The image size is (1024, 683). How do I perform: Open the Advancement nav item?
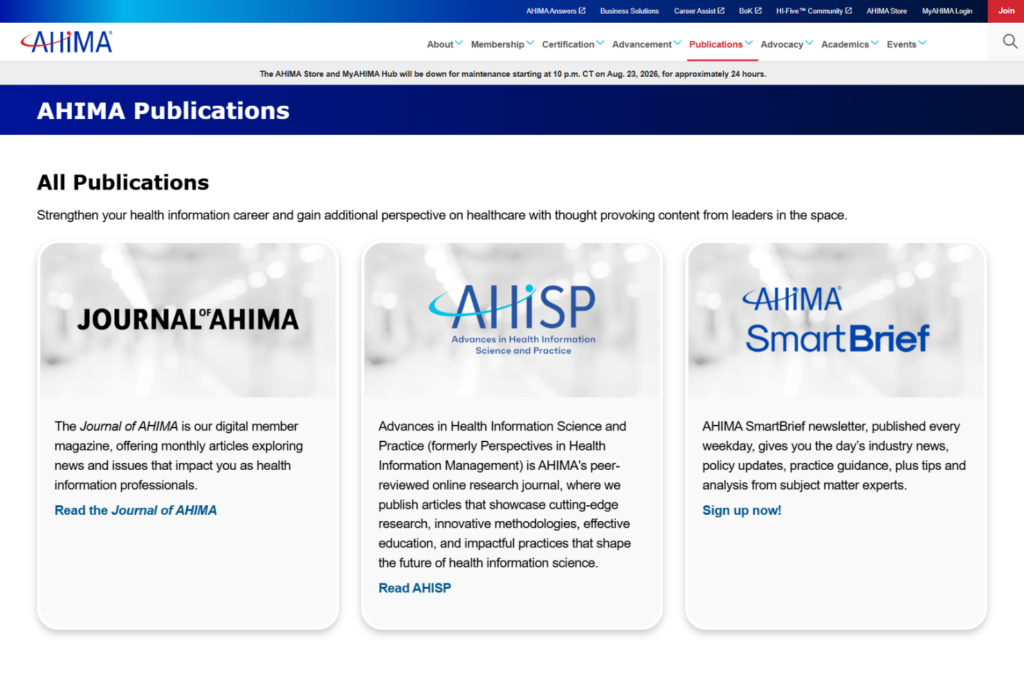click(641, 44)
